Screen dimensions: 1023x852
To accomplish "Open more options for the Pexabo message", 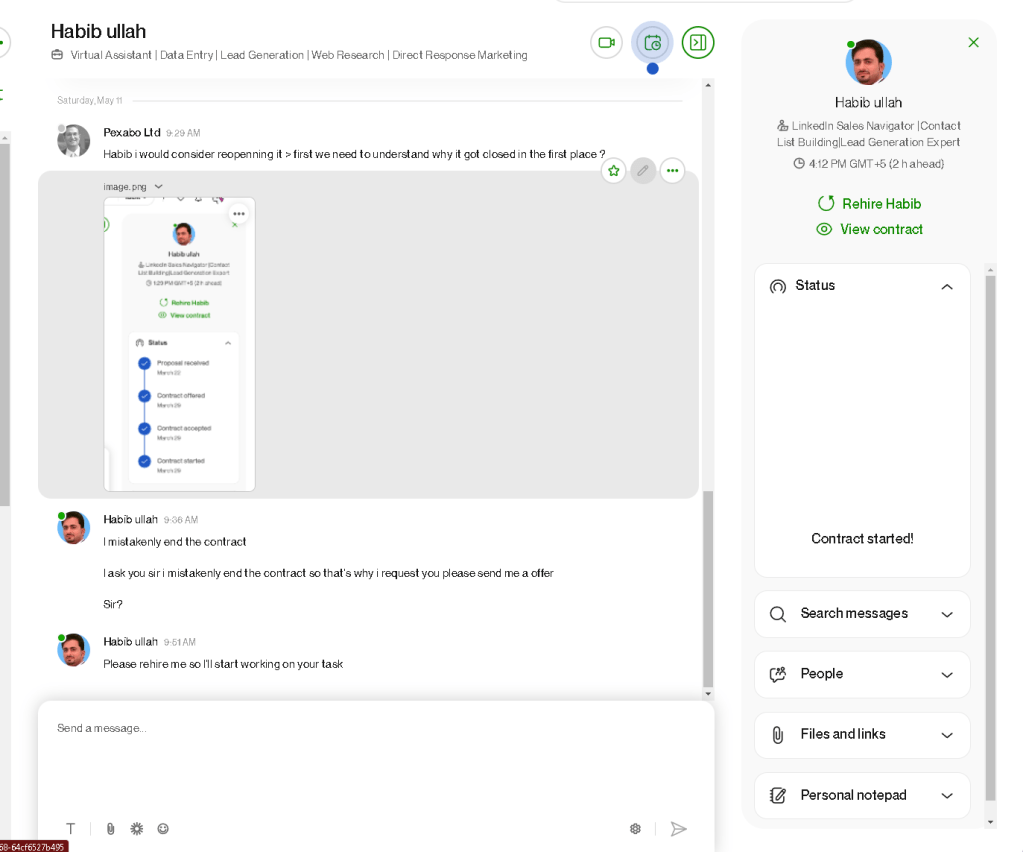I will 673,171.
